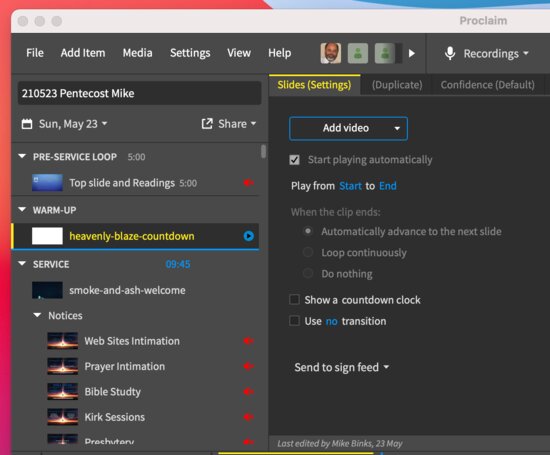
Task: Open the Add video dropdown arrow
Action: point(397,128)
